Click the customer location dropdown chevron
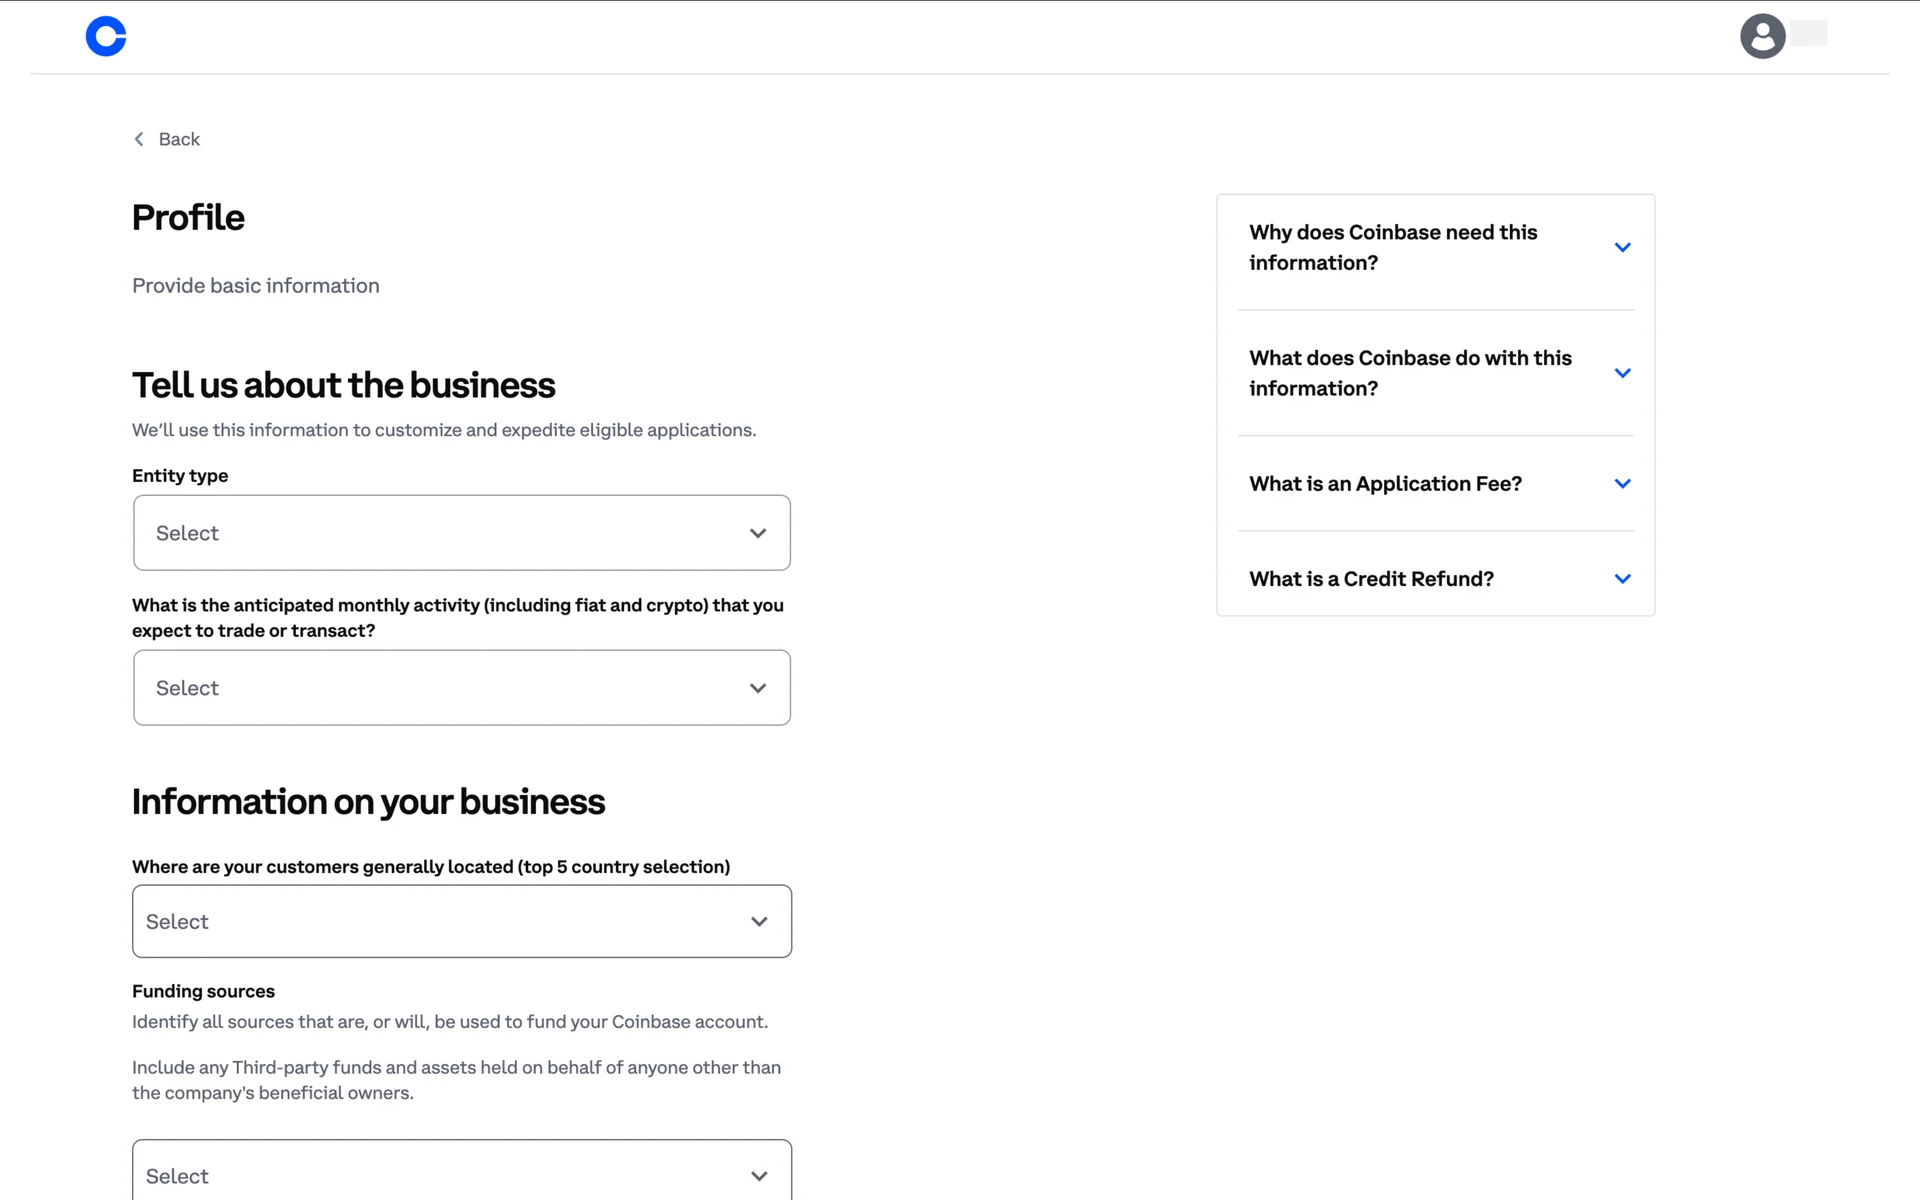The height and width of the screenshot is (1200, 1920). coord(759,921)
